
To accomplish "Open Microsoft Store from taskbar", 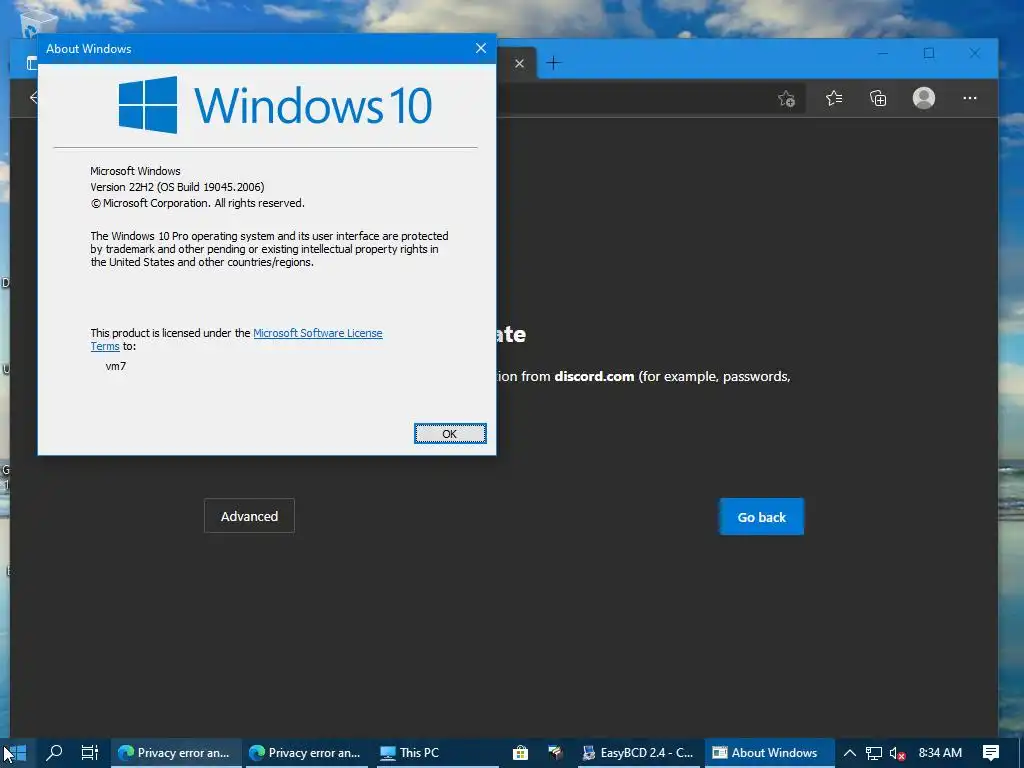I will click(520, 753).
